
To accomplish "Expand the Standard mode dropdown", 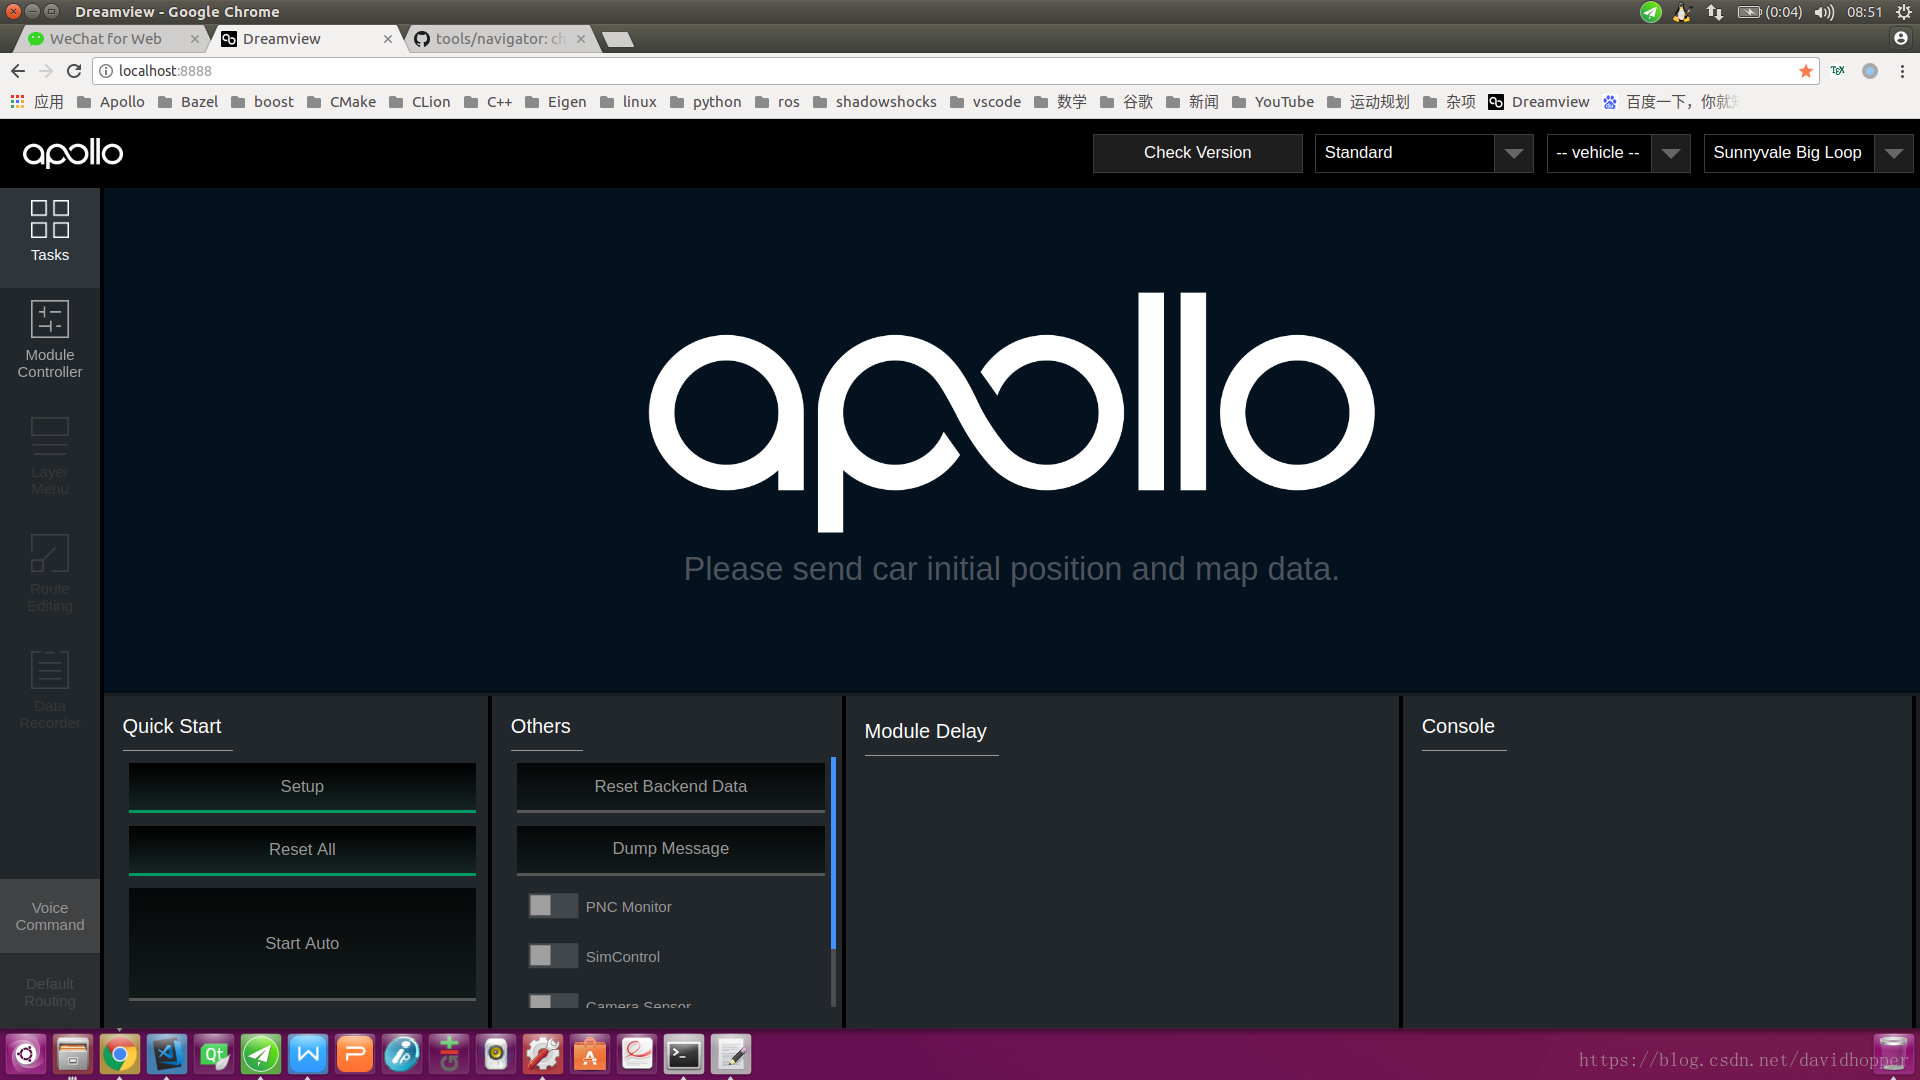I will [1513, 153].
